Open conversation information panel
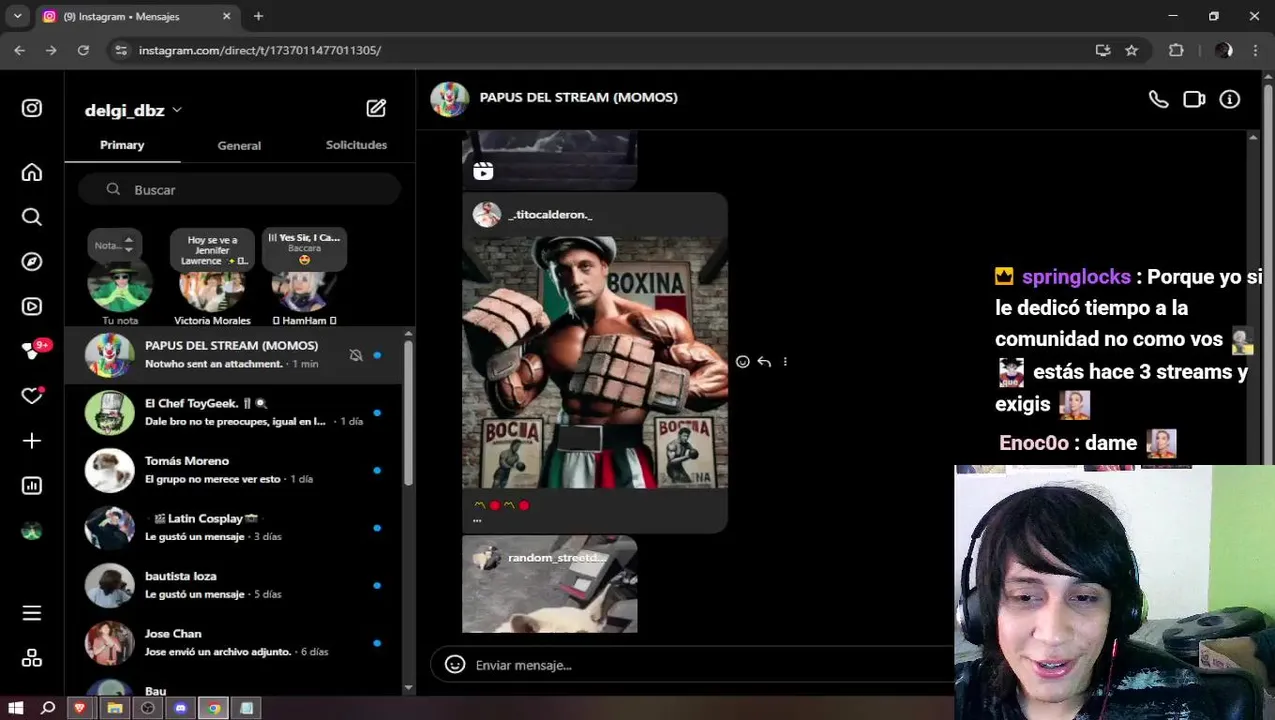 [x=1230, y=99]
